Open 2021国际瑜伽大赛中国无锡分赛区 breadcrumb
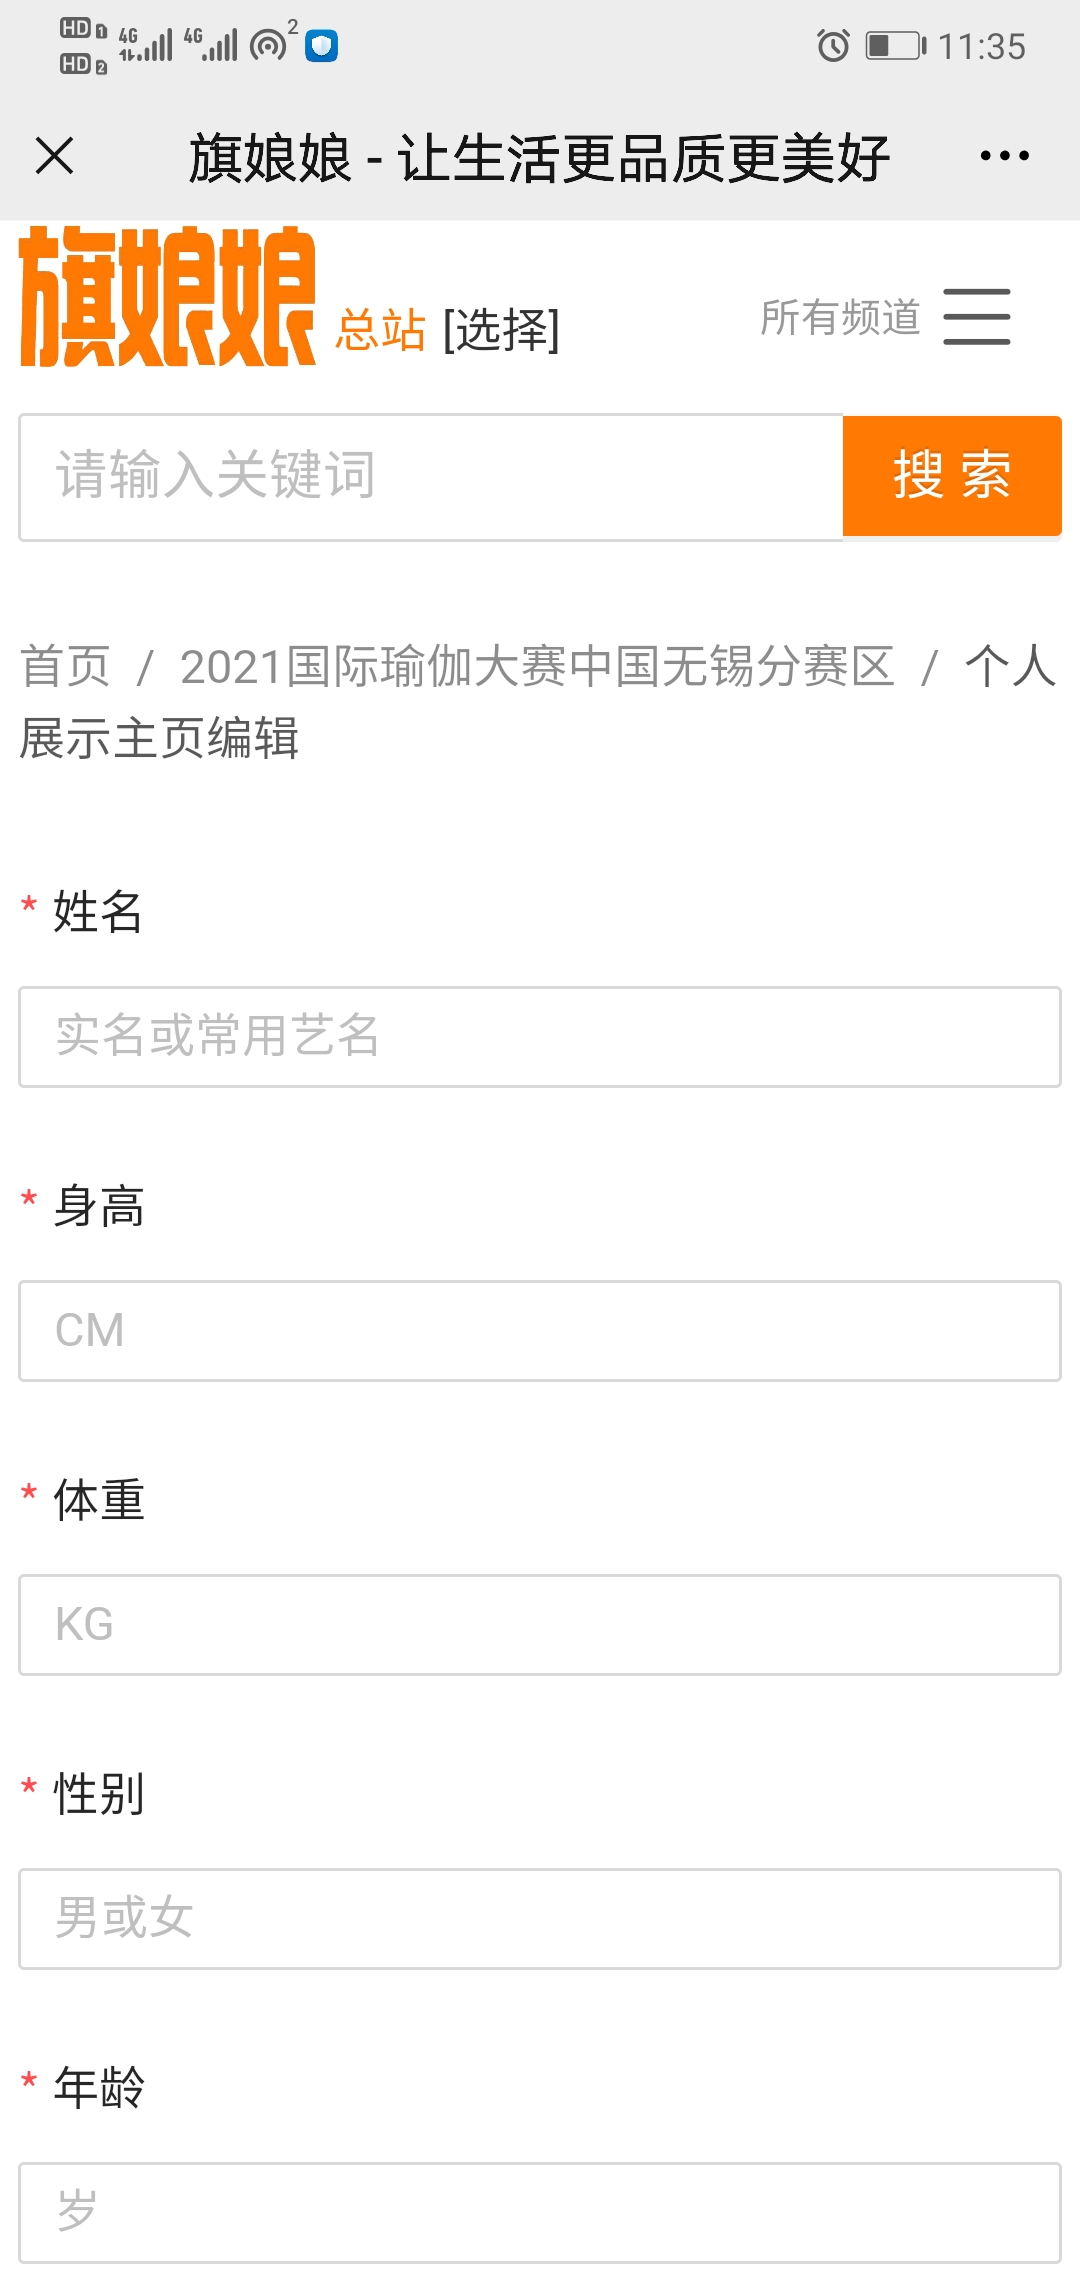 tap(537, 667)
